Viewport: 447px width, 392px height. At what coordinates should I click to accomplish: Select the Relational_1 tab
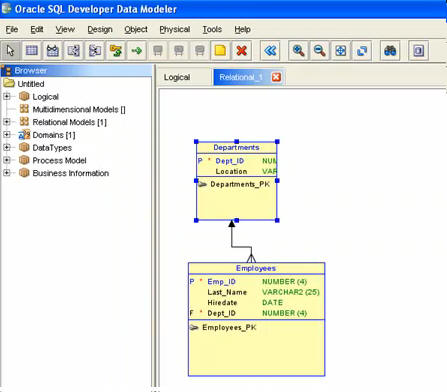[x=241, y=77]
